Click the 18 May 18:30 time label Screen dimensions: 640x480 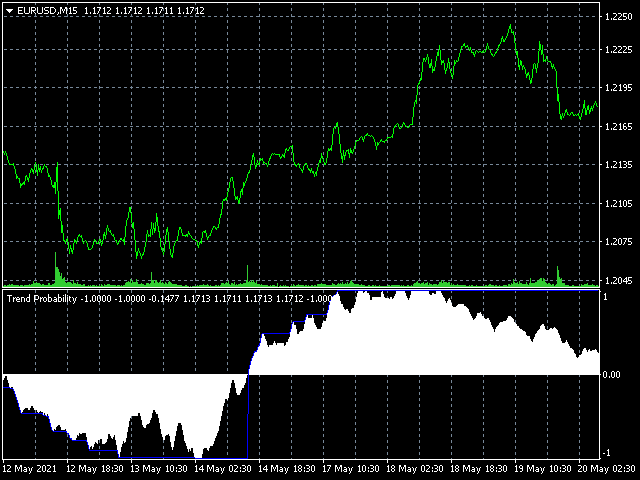(x=478, y=468)
